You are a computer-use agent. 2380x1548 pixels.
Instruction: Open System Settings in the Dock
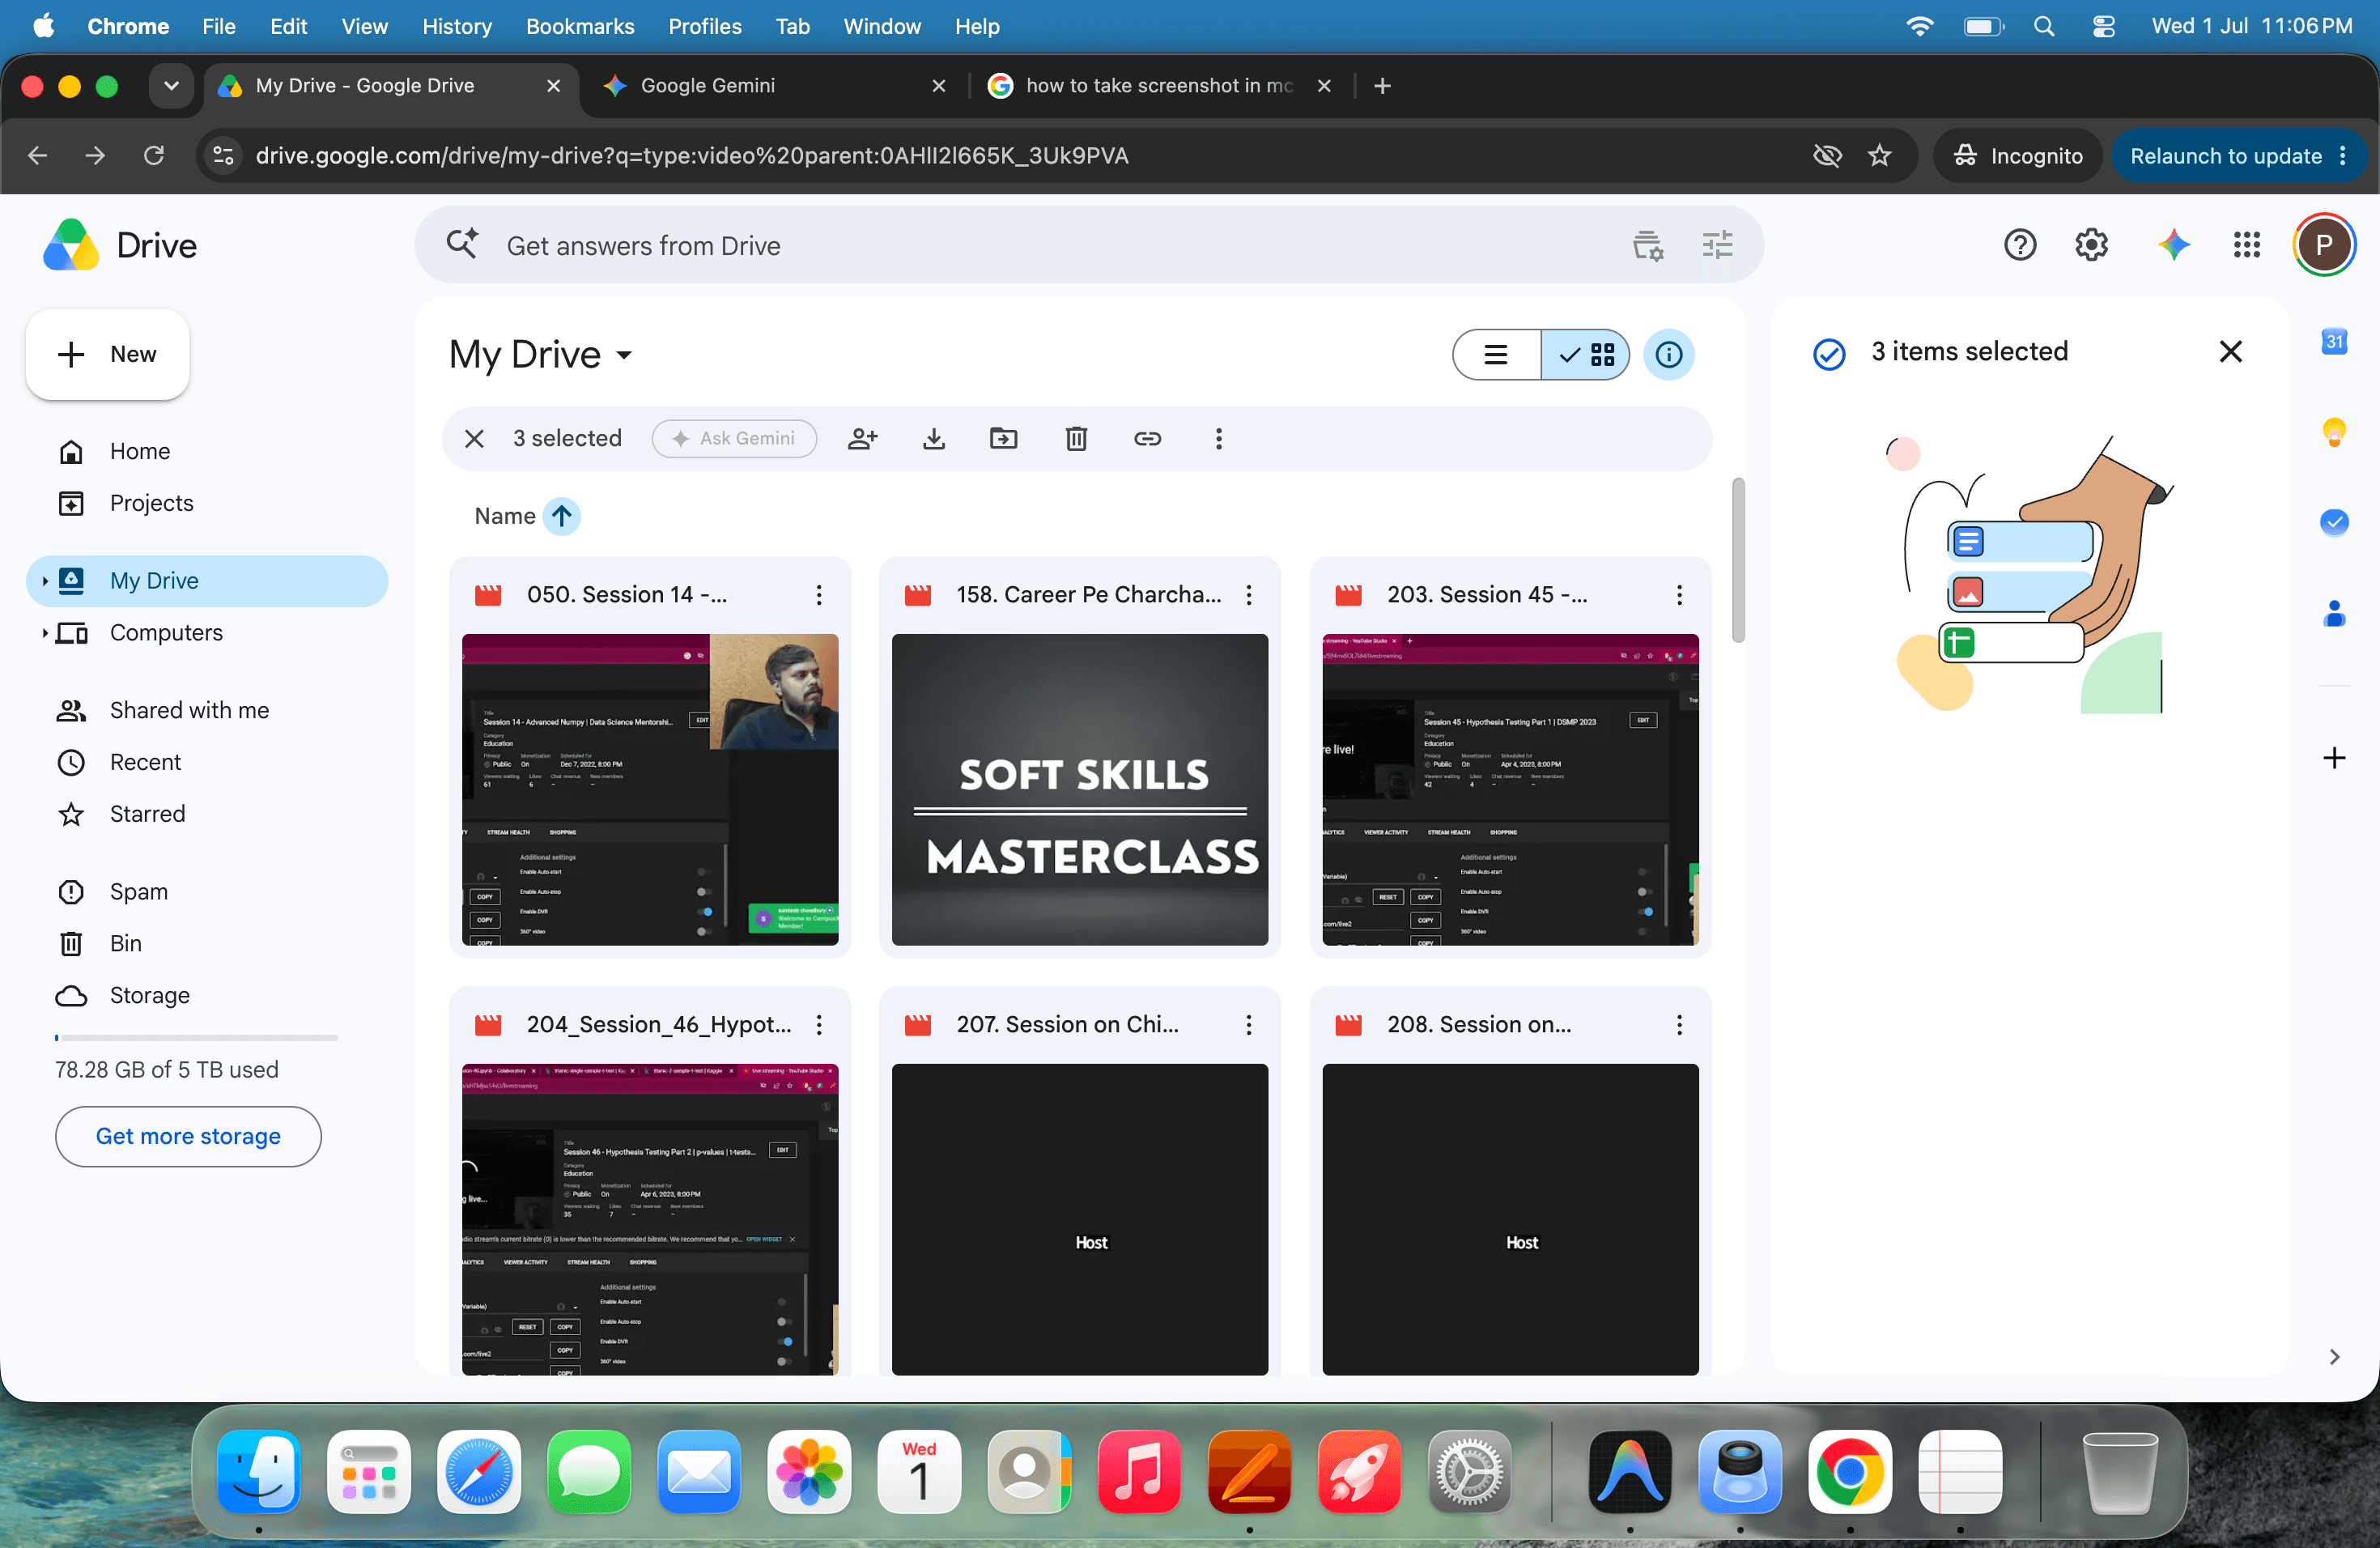(1469, 1472)
